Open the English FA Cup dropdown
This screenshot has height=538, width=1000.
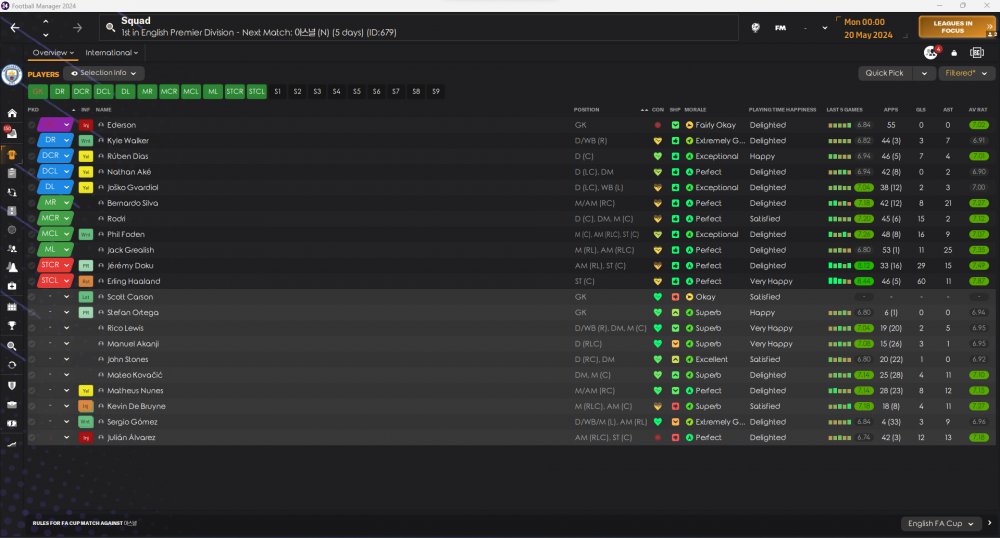pos(941,523)
